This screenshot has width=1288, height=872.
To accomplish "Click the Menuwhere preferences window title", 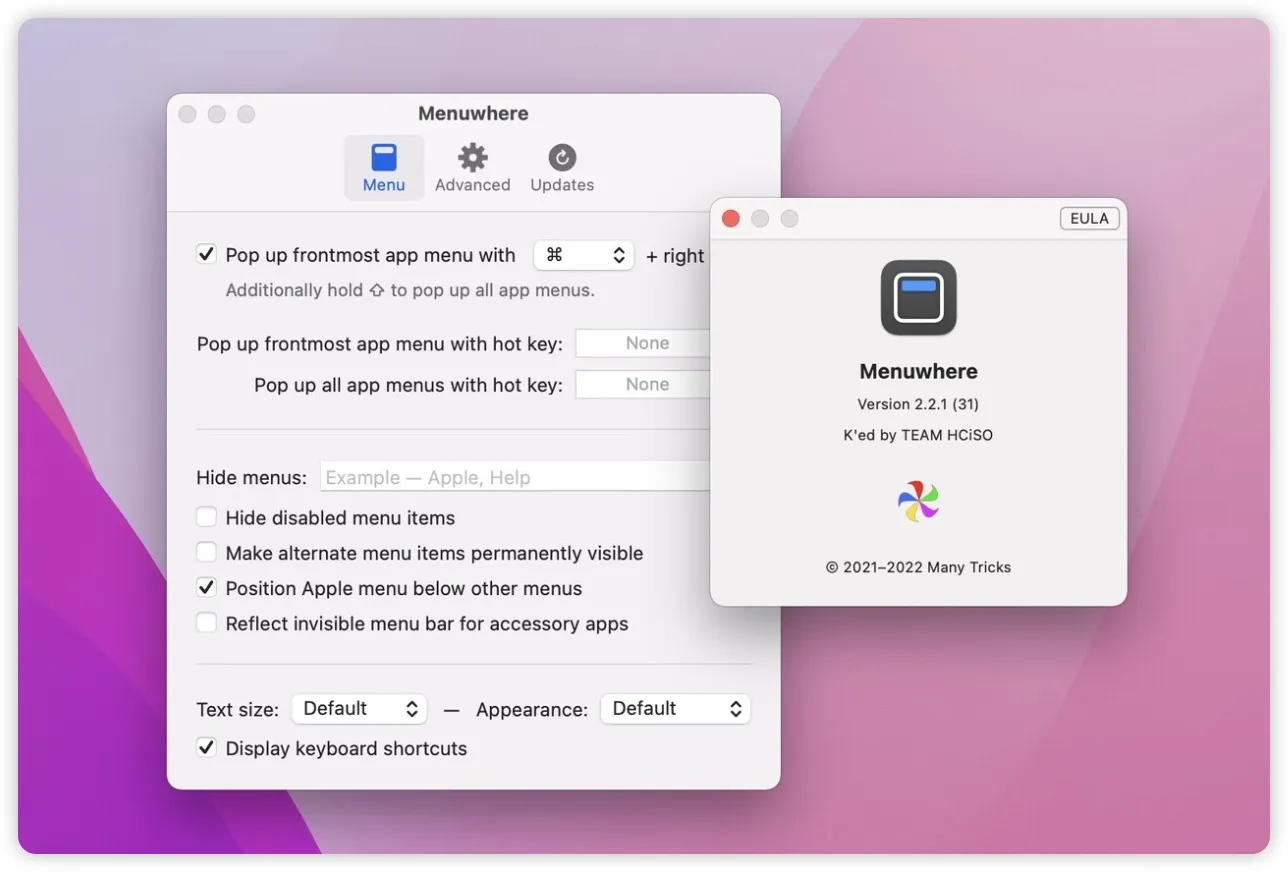I will point(473,113).
